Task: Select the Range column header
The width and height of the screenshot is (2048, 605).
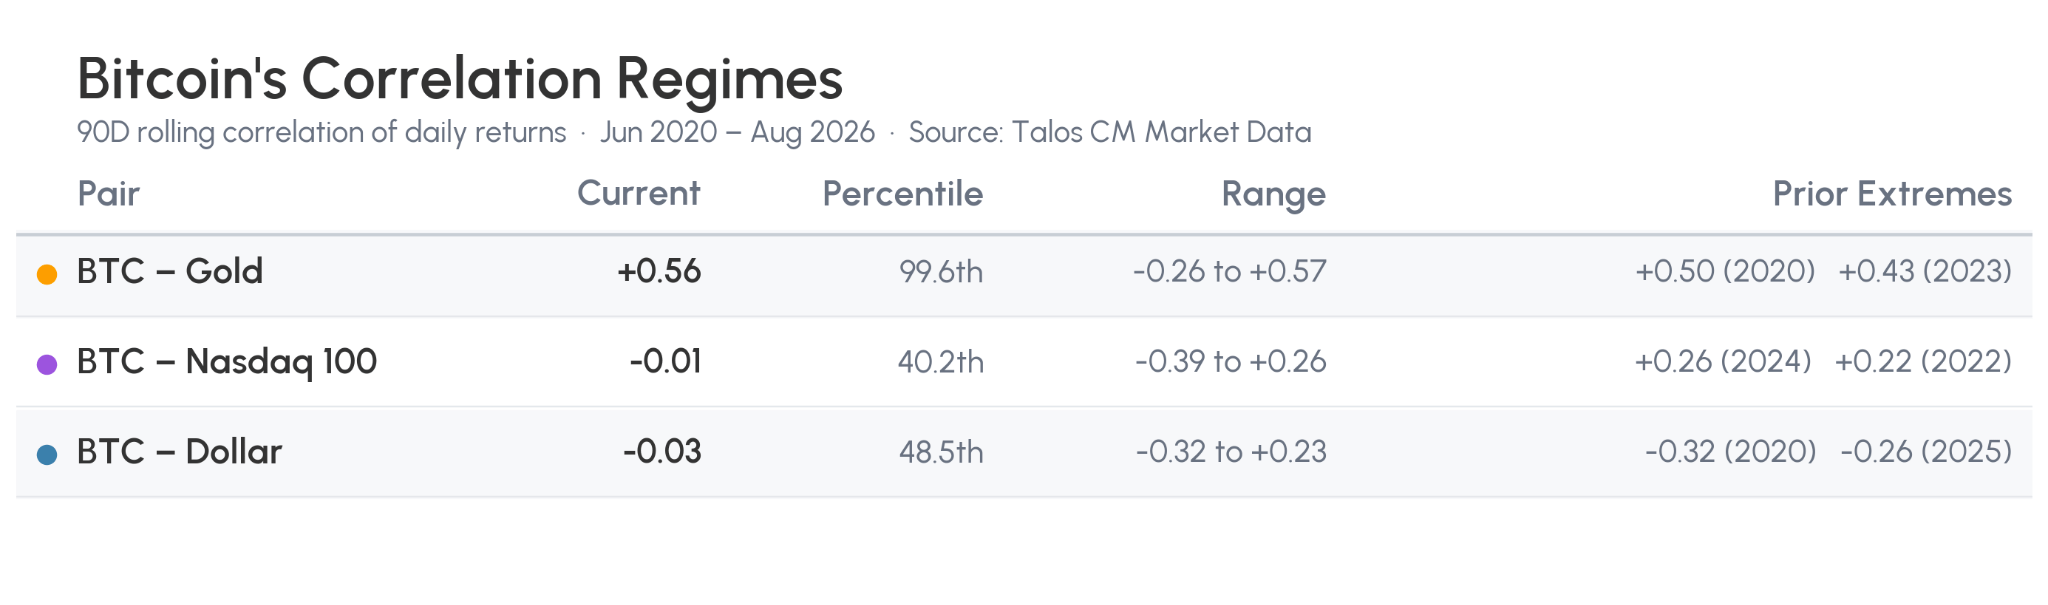Action: pos(1274,195)
